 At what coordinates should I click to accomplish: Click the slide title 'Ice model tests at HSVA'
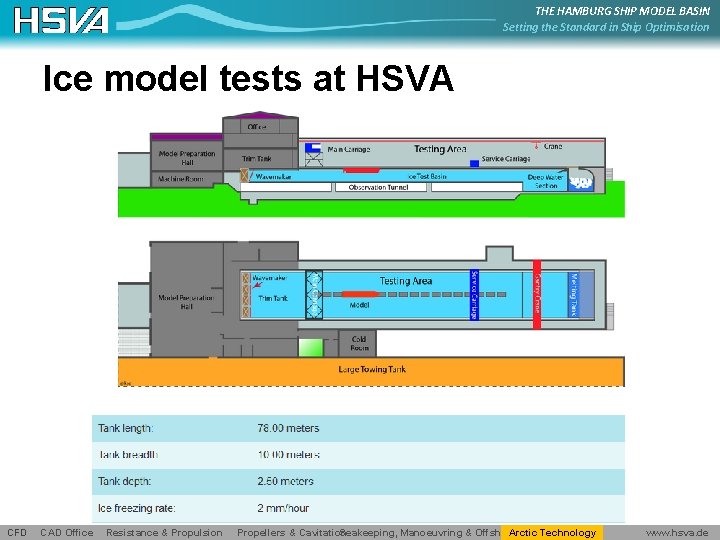coord(248,78)
